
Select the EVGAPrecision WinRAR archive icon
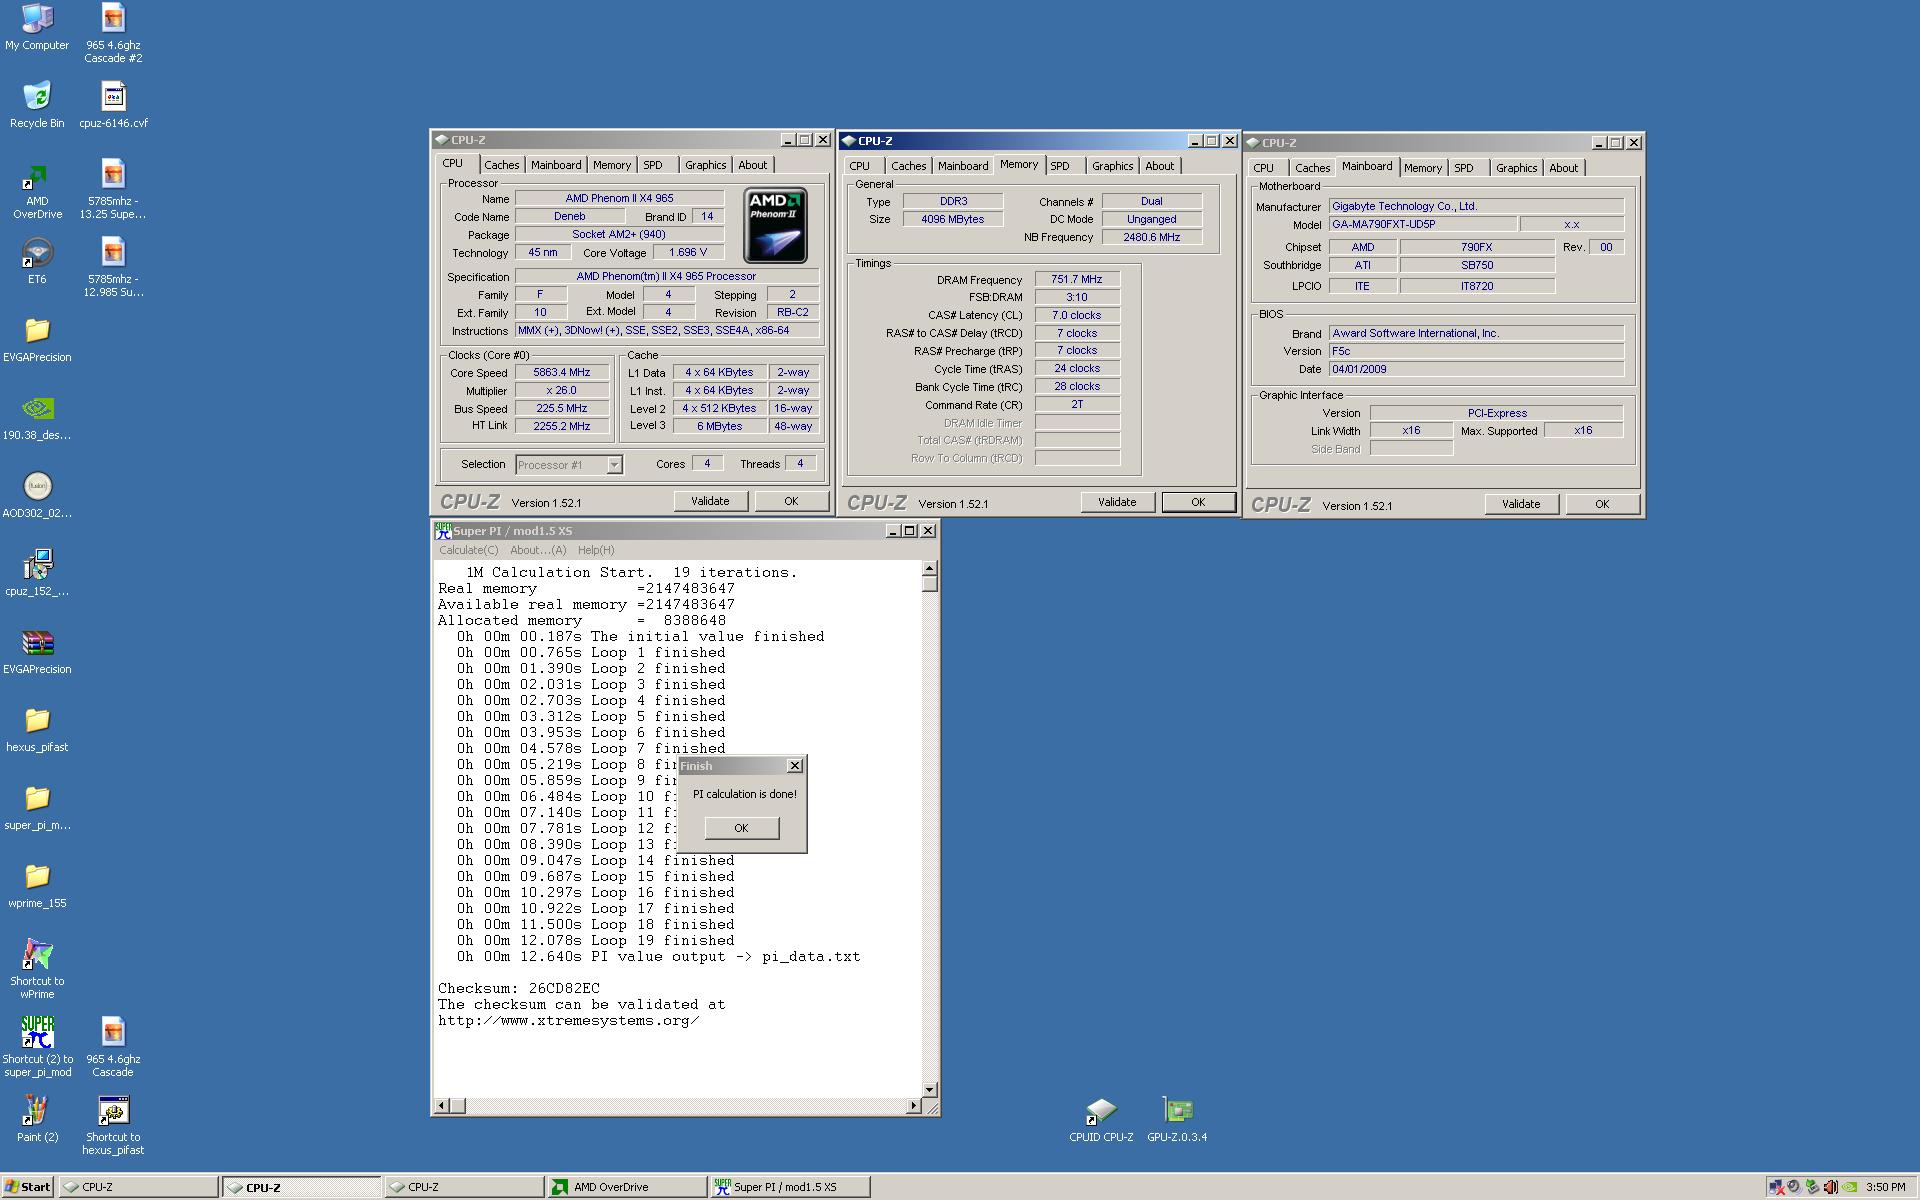tap(37, 651)
